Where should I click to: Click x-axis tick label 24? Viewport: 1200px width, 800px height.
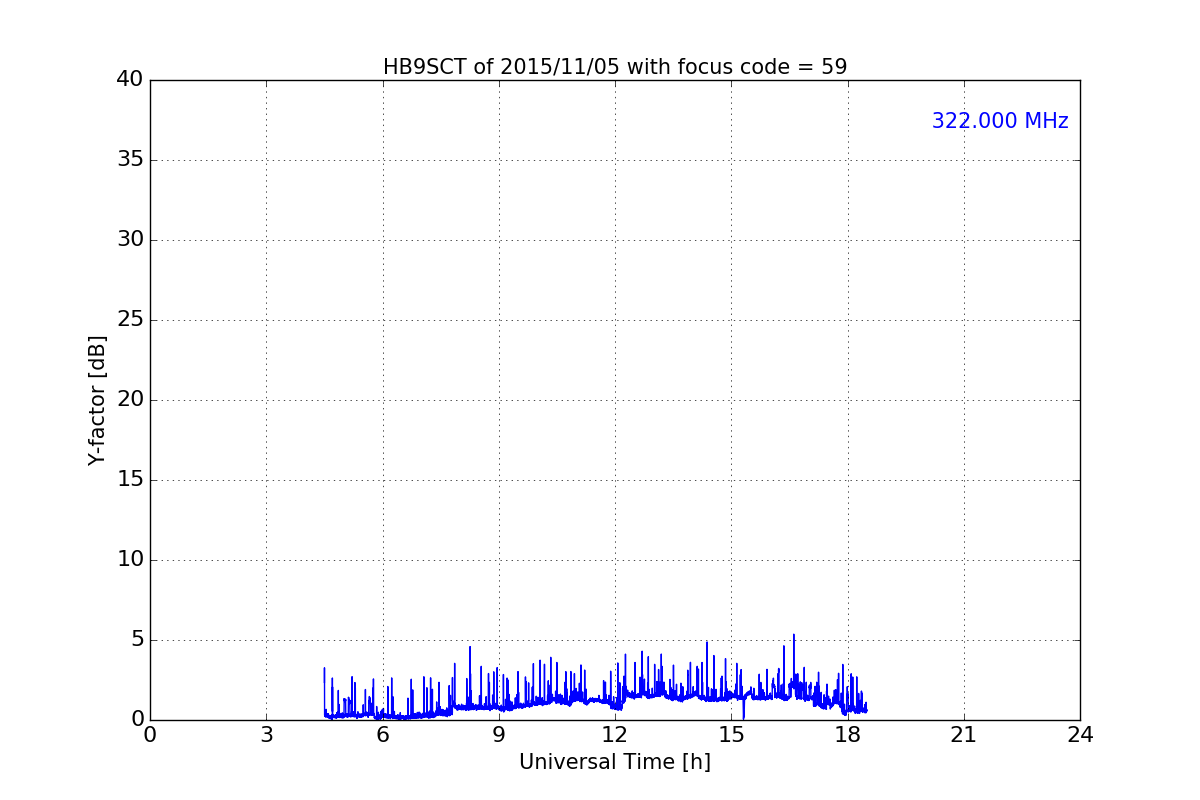click(1080, 735)
